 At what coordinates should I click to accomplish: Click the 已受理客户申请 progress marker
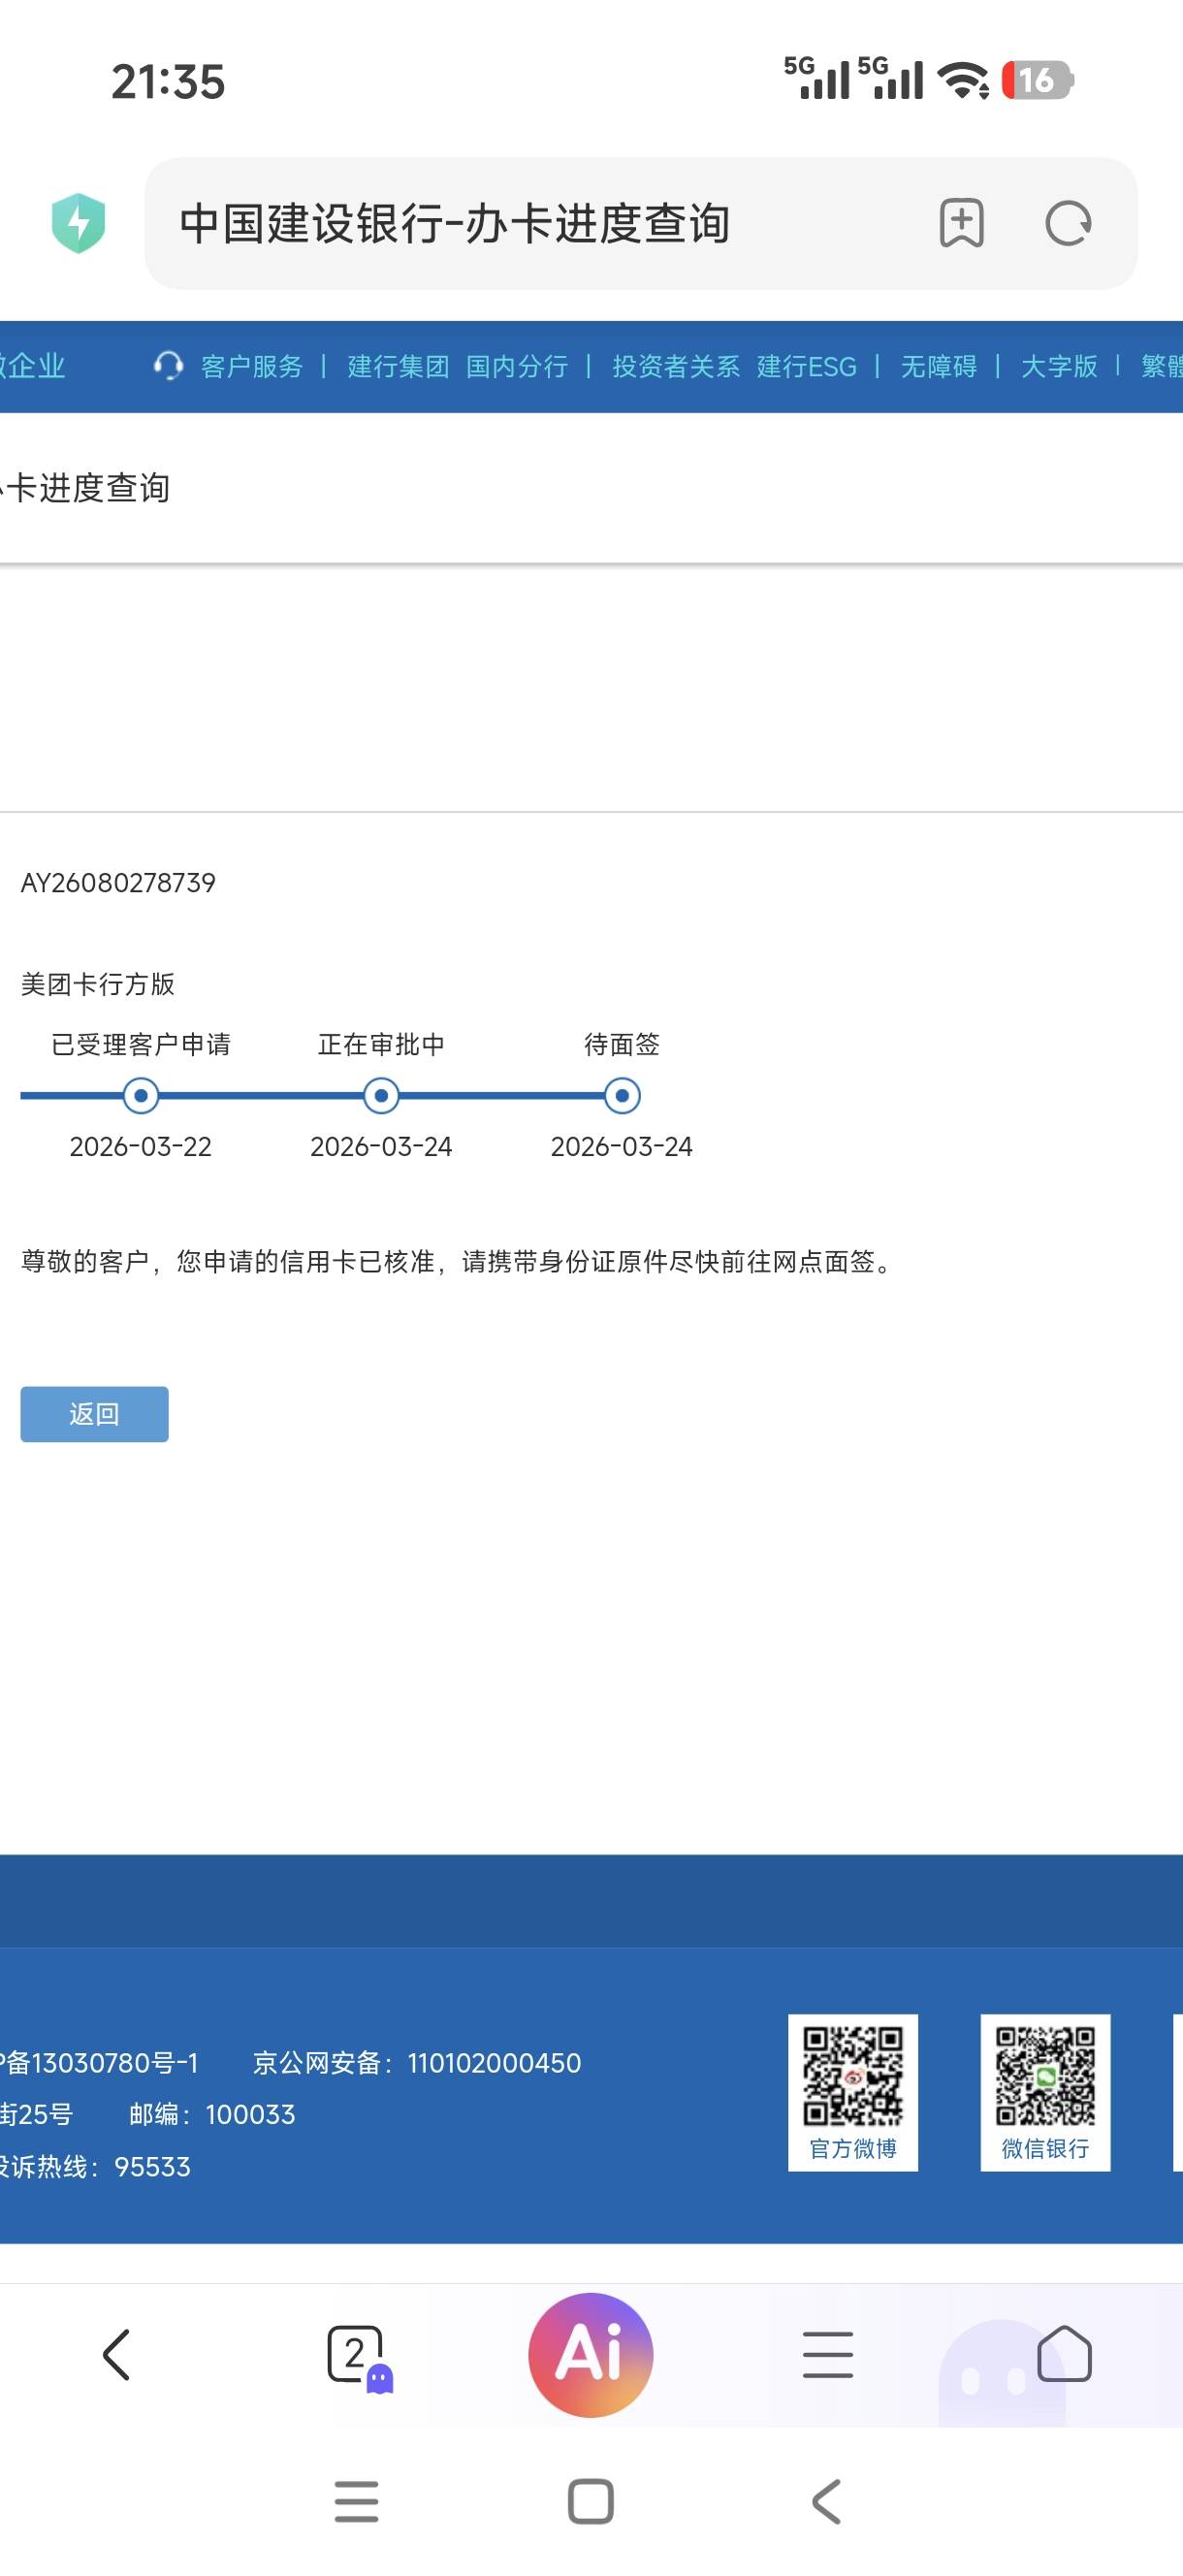pos(141,1096)
